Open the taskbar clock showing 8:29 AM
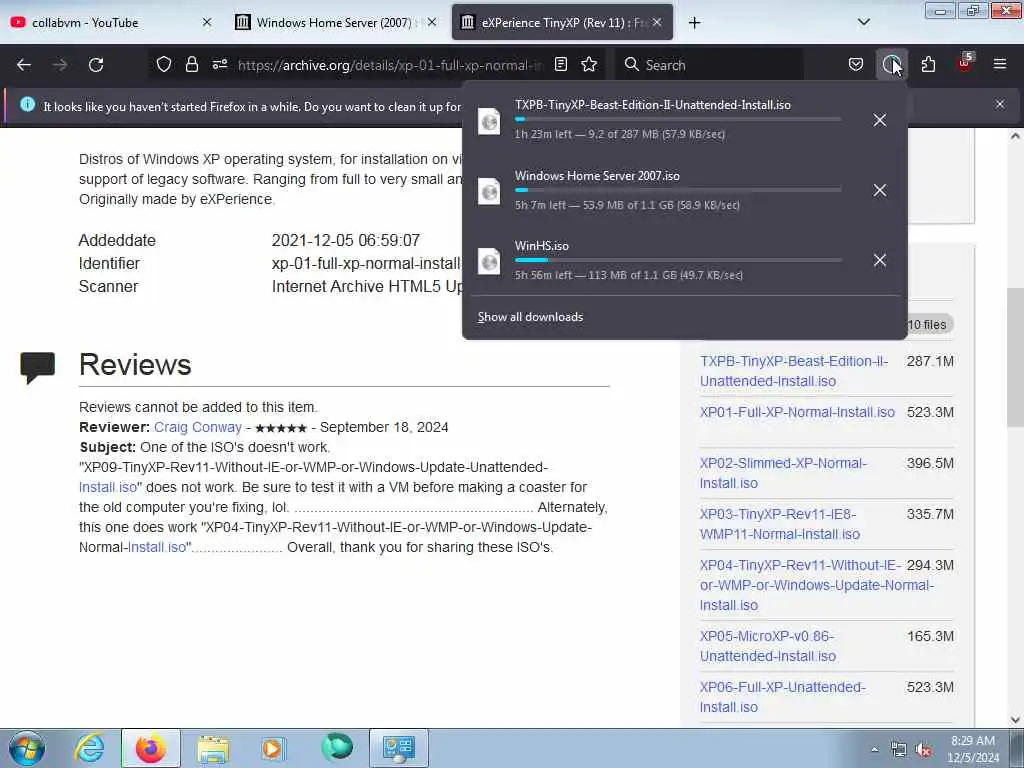This screenshot has width=1024, height=768. click(973, 749)
